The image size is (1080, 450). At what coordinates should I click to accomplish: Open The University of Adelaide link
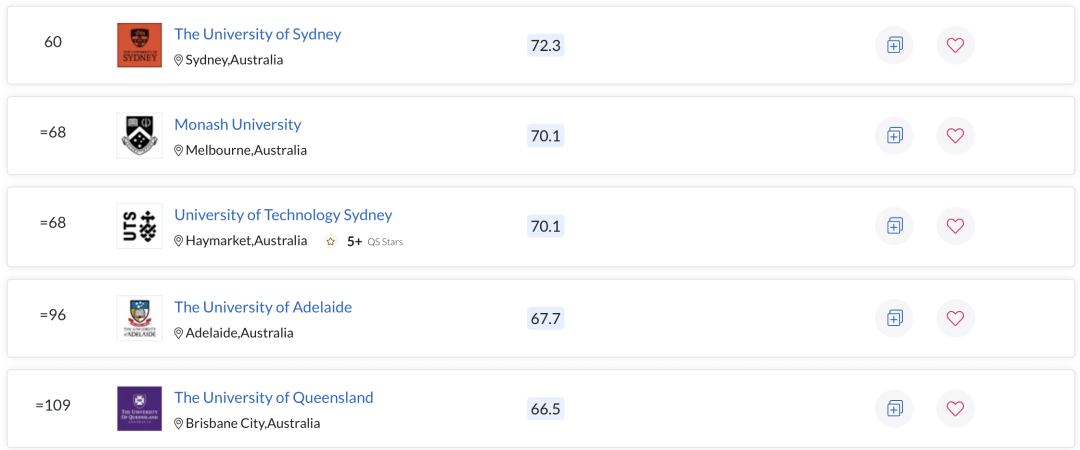coord(263,307)
